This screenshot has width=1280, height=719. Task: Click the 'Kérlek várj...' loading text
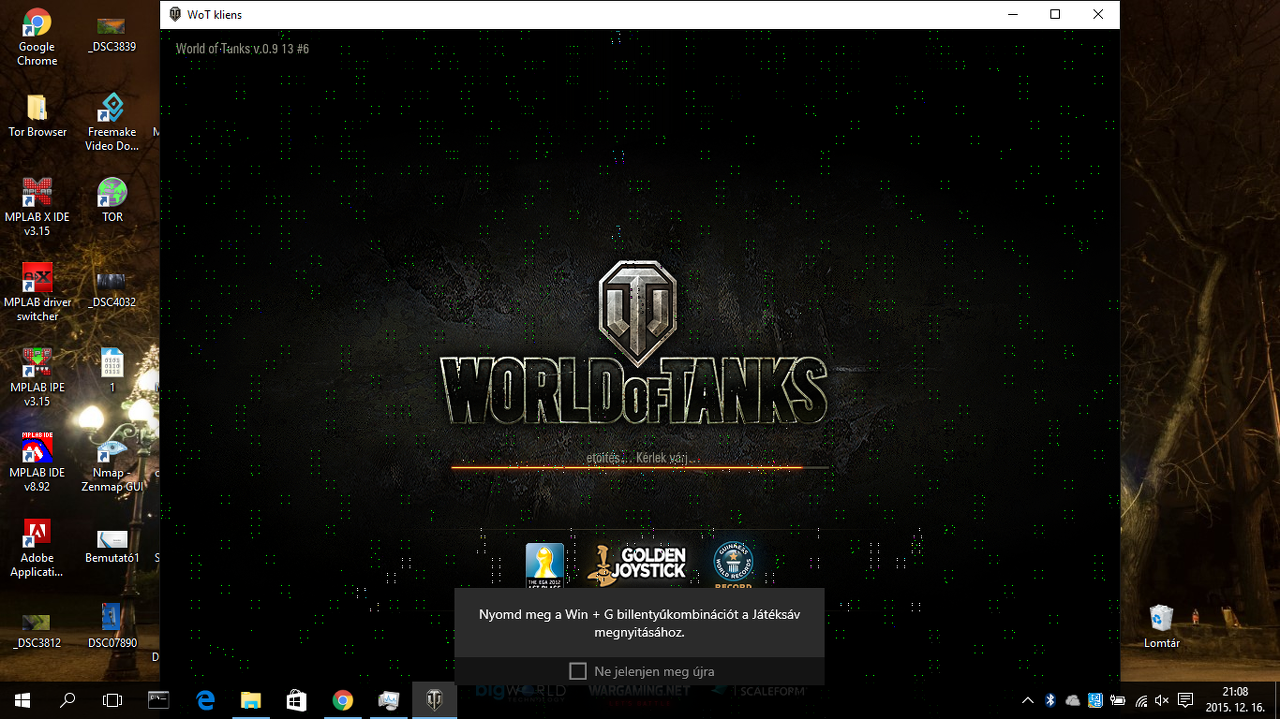pyautogui.click(x=668, y=458)
